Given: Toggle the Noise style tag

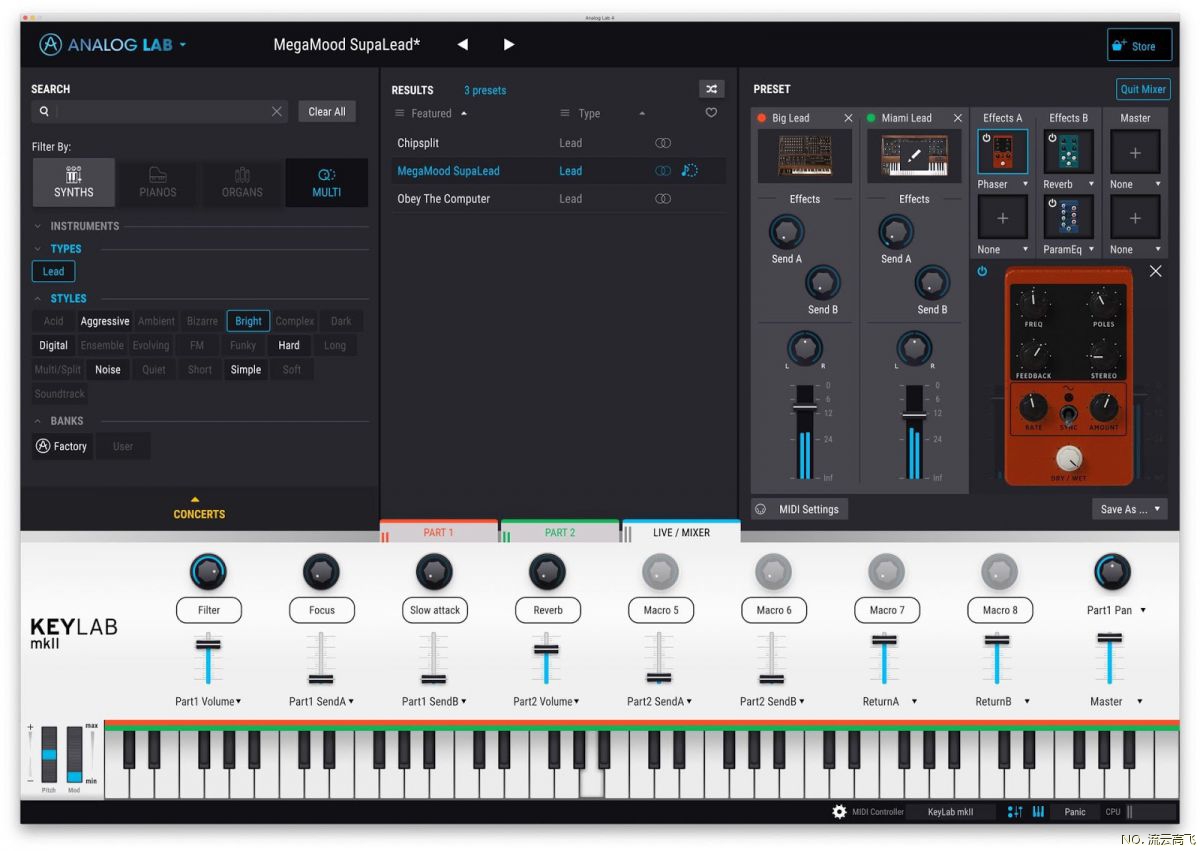Looking at the screenshot, I should [108, 369].
